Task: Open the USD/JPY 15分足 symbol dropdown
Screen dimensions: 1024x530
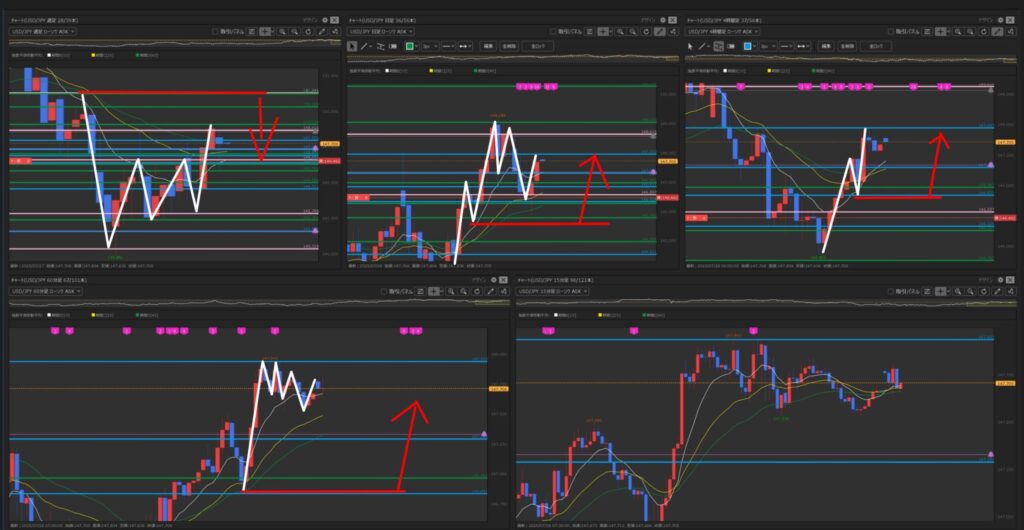Action: pyautogui.click(x=552, y=291)
